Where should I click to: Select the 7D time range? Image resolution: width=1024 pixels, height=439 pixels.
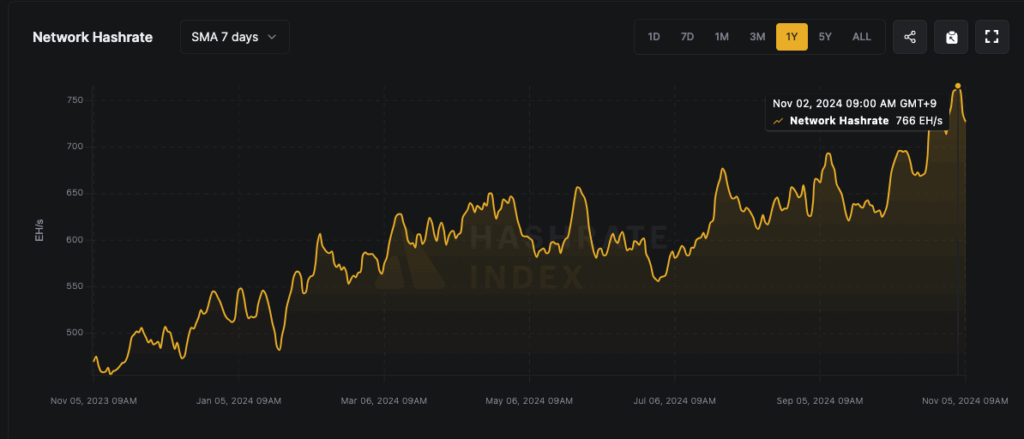point(687,37)
